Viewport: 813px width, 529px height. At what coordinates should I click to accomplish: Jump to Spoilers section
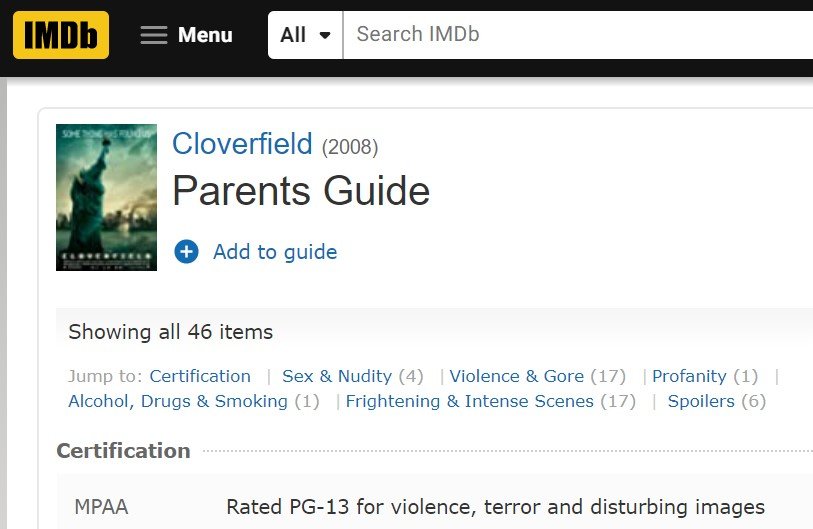pyautogui.click(x=701, y=401)
